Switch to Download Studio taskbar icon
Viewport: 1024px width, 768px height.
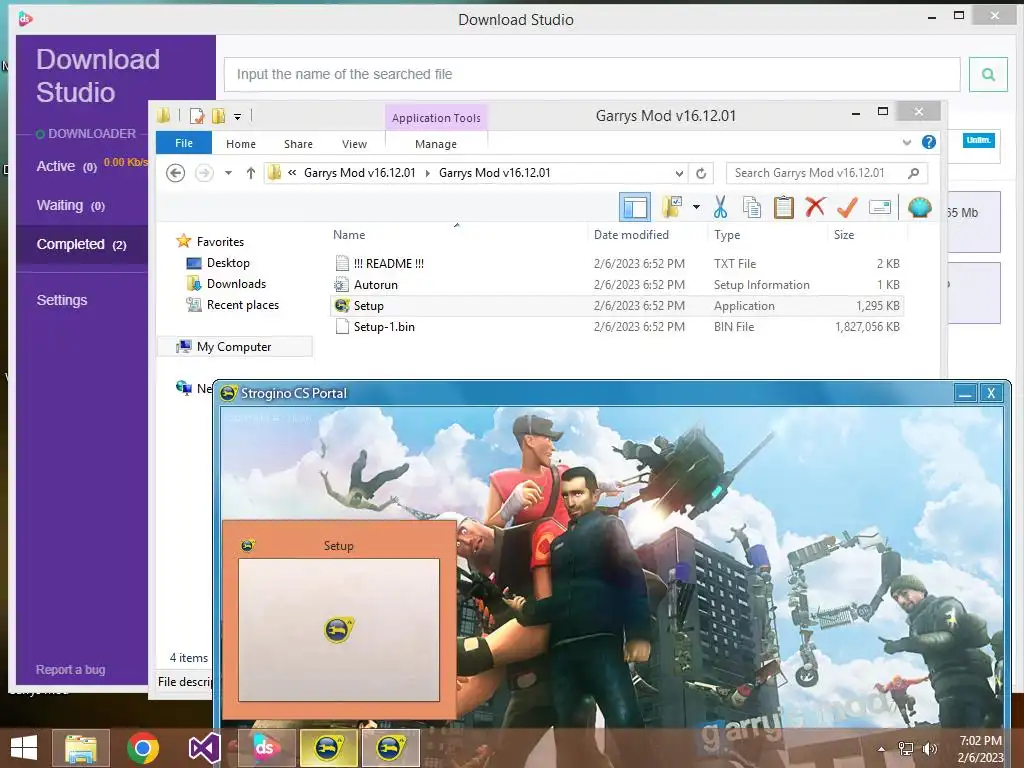point(265,748)
